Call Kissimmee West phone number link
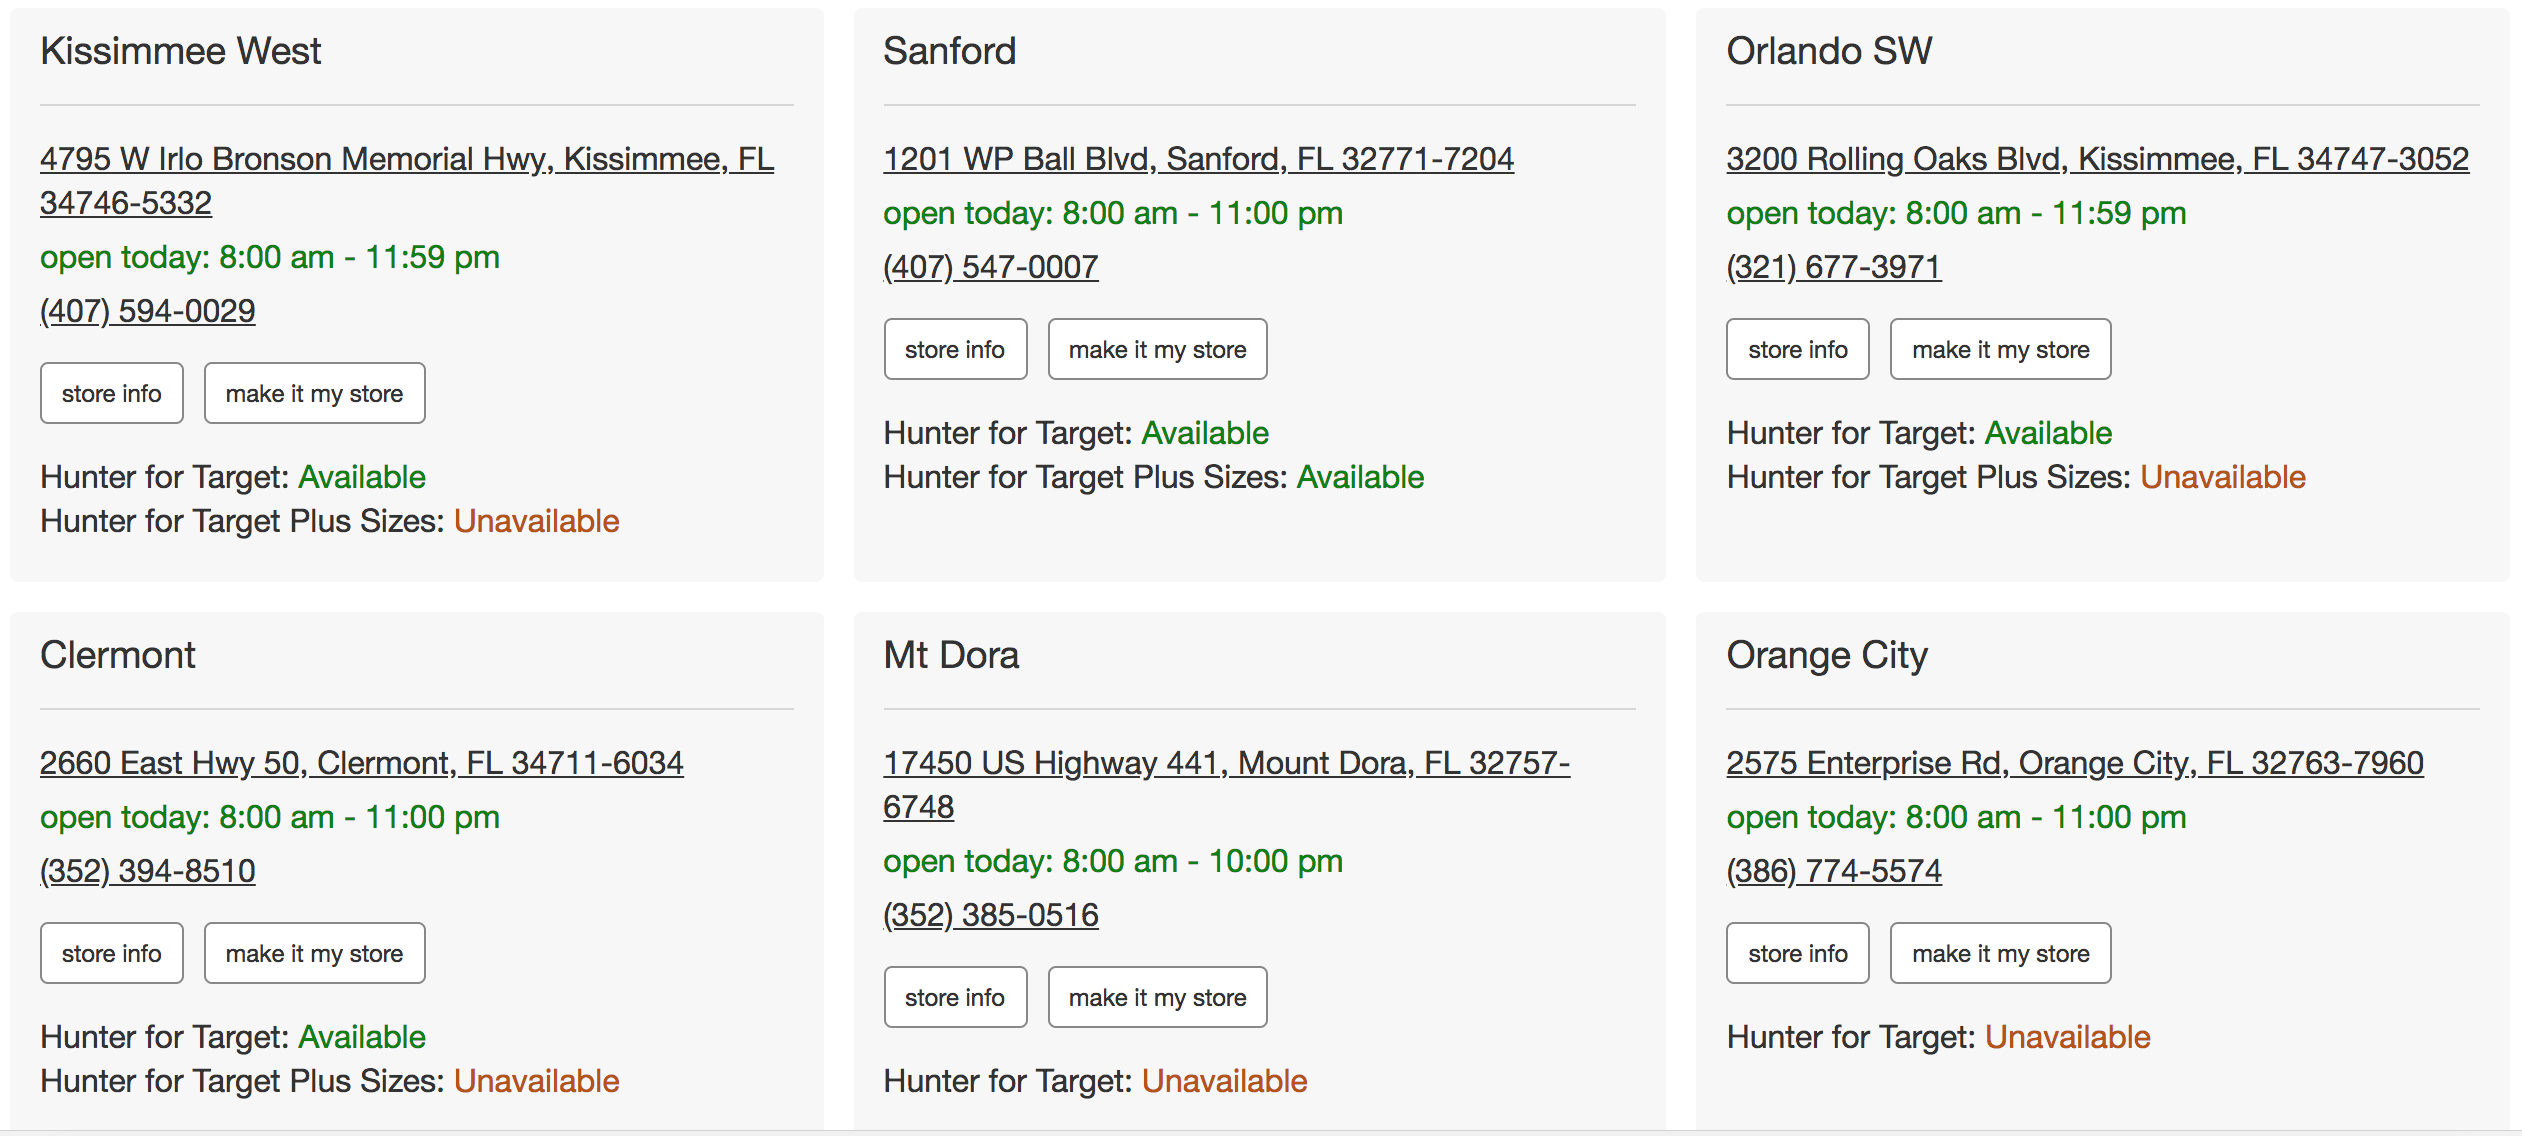The height and width of the screenshot is (1136, 2522). [x=148, y=311]
